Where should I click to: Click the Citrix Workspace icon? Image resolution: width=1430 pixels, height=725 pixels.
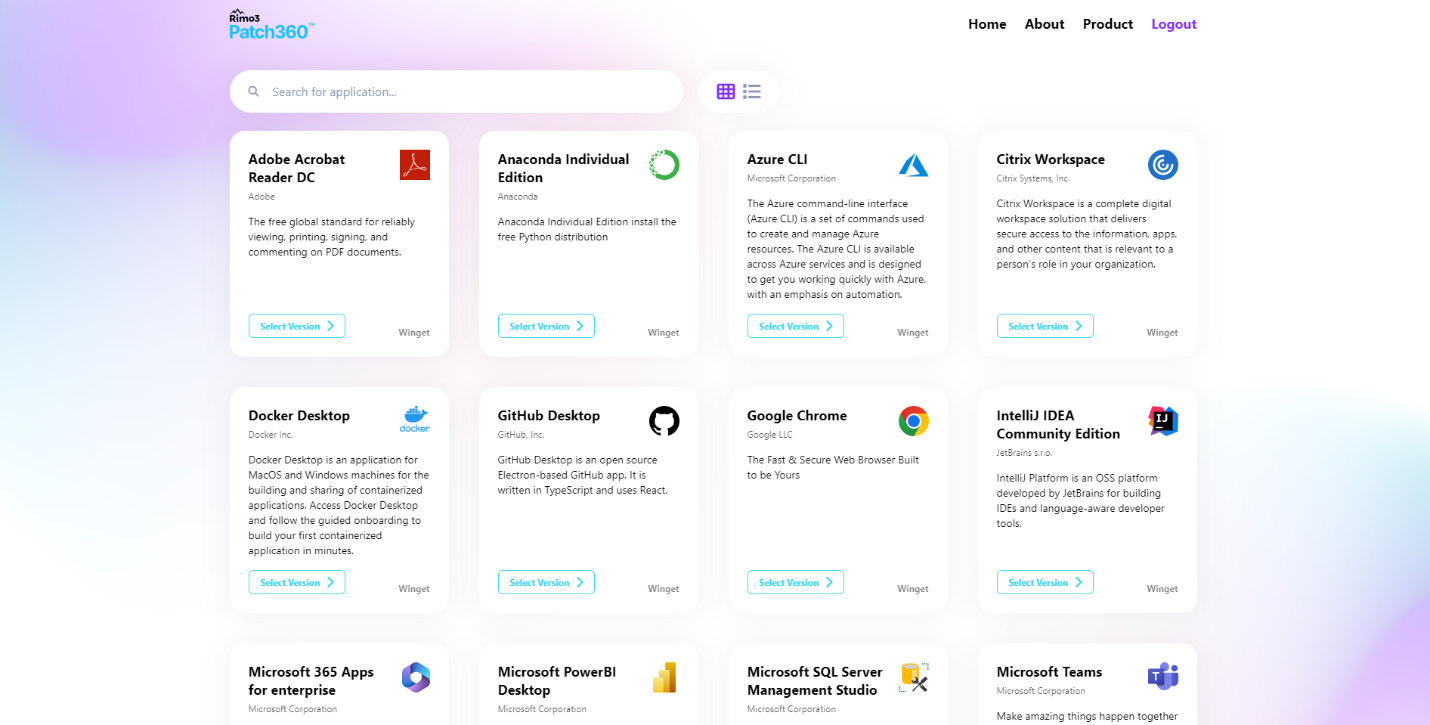pyautogui.click(x=1162, y=165)
